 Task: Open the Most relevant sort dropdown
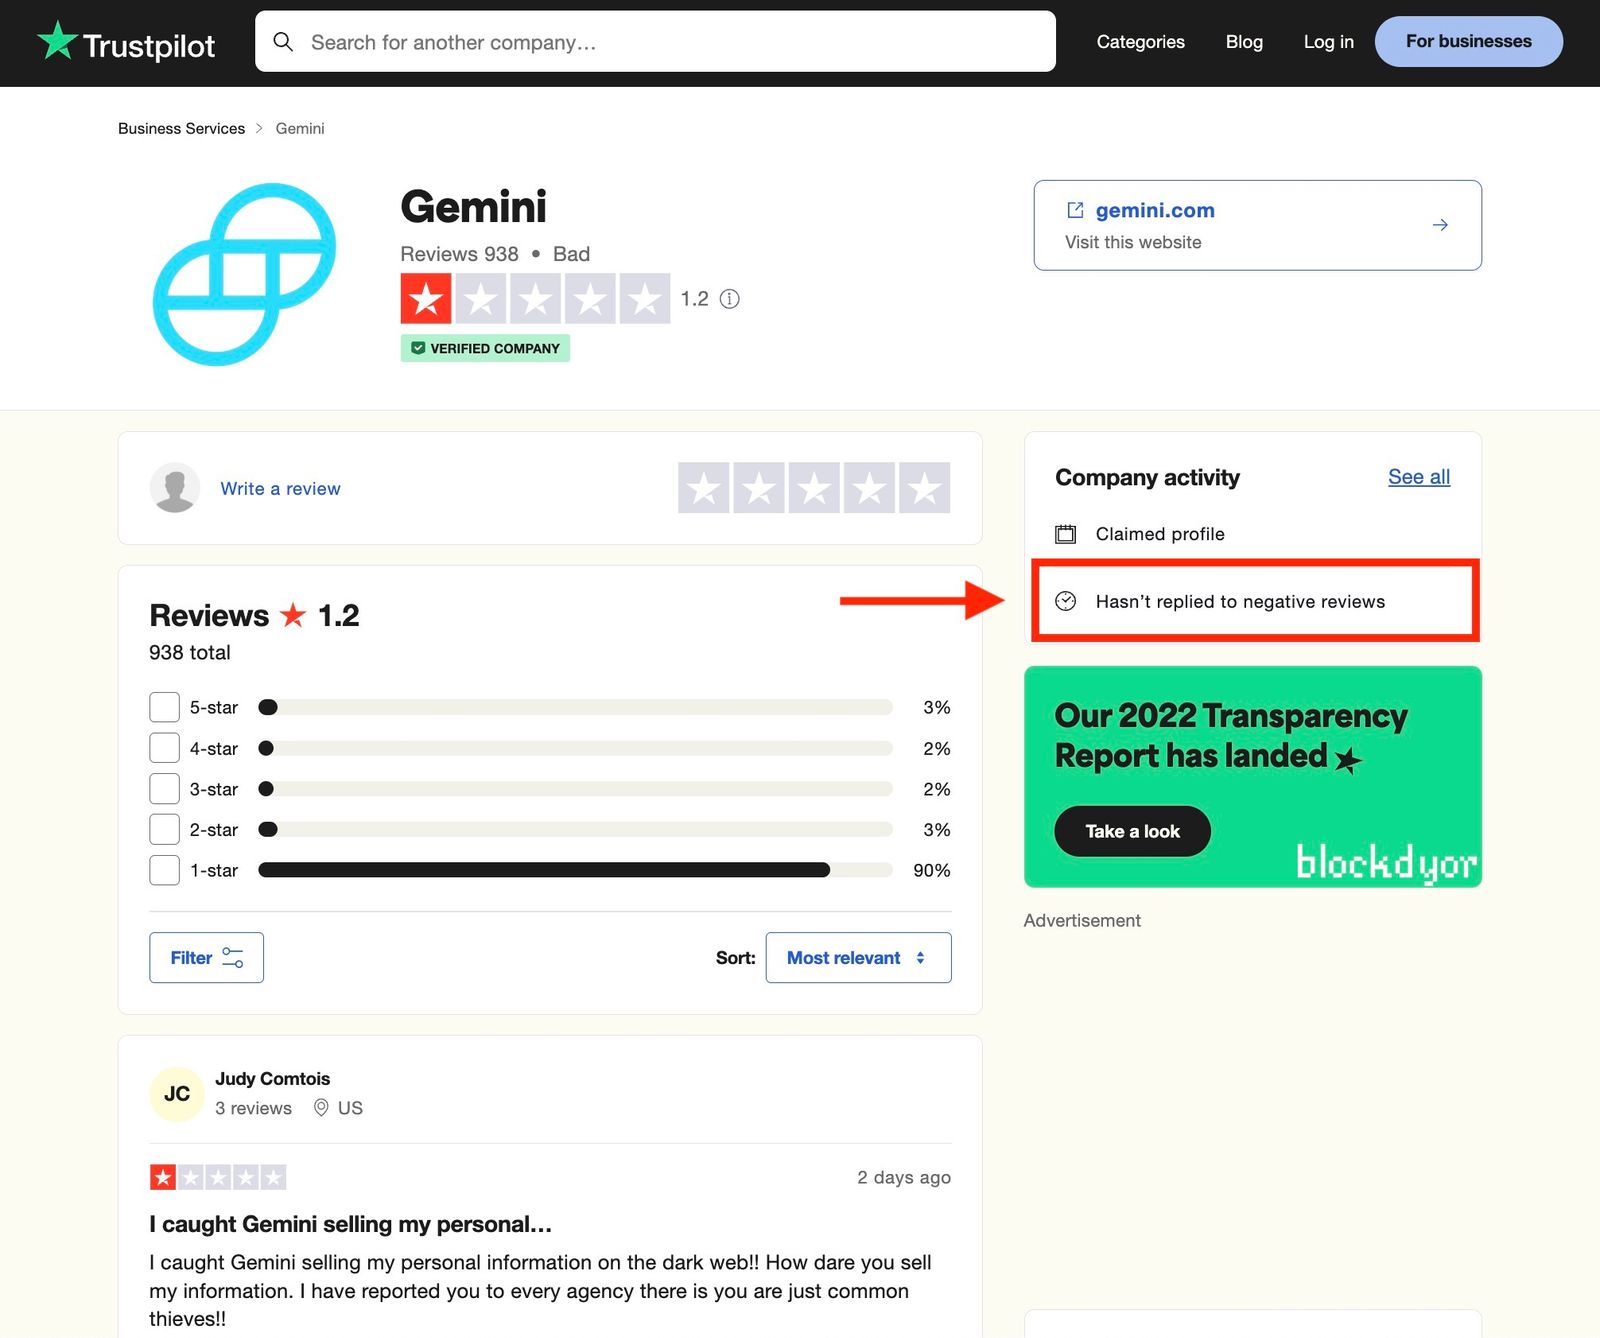(x=858, y=958)
